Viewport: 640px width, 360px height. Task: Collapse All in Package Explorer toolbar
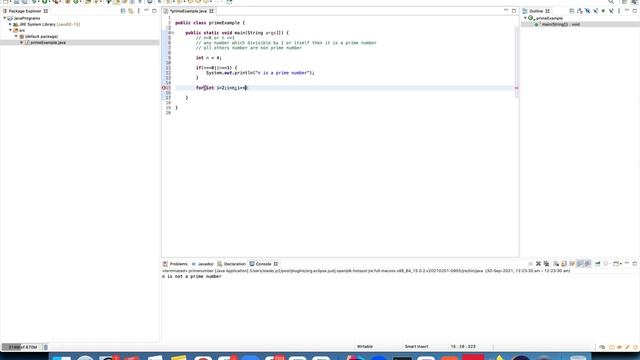pyautogui.click(x=123, y=11)
